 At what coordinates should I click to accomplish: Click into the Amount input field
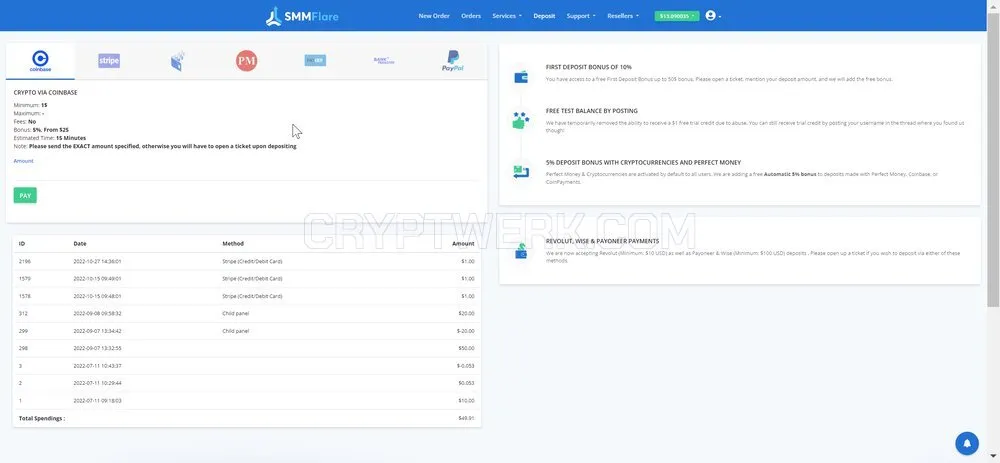click(x=246, y=172)
